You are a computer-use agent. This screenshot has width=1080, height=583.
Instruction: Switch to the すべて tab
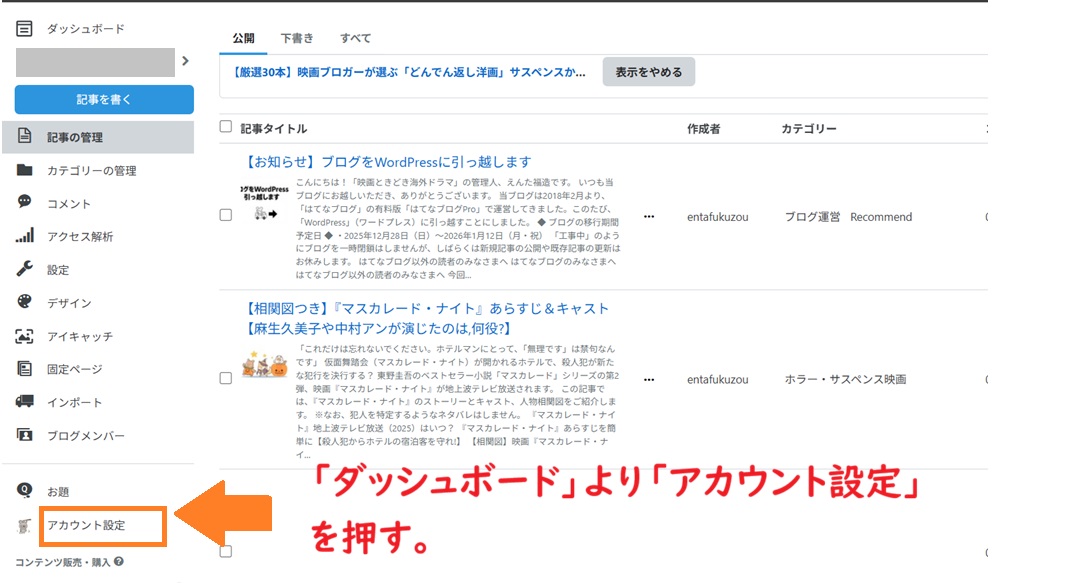[355, 38]
